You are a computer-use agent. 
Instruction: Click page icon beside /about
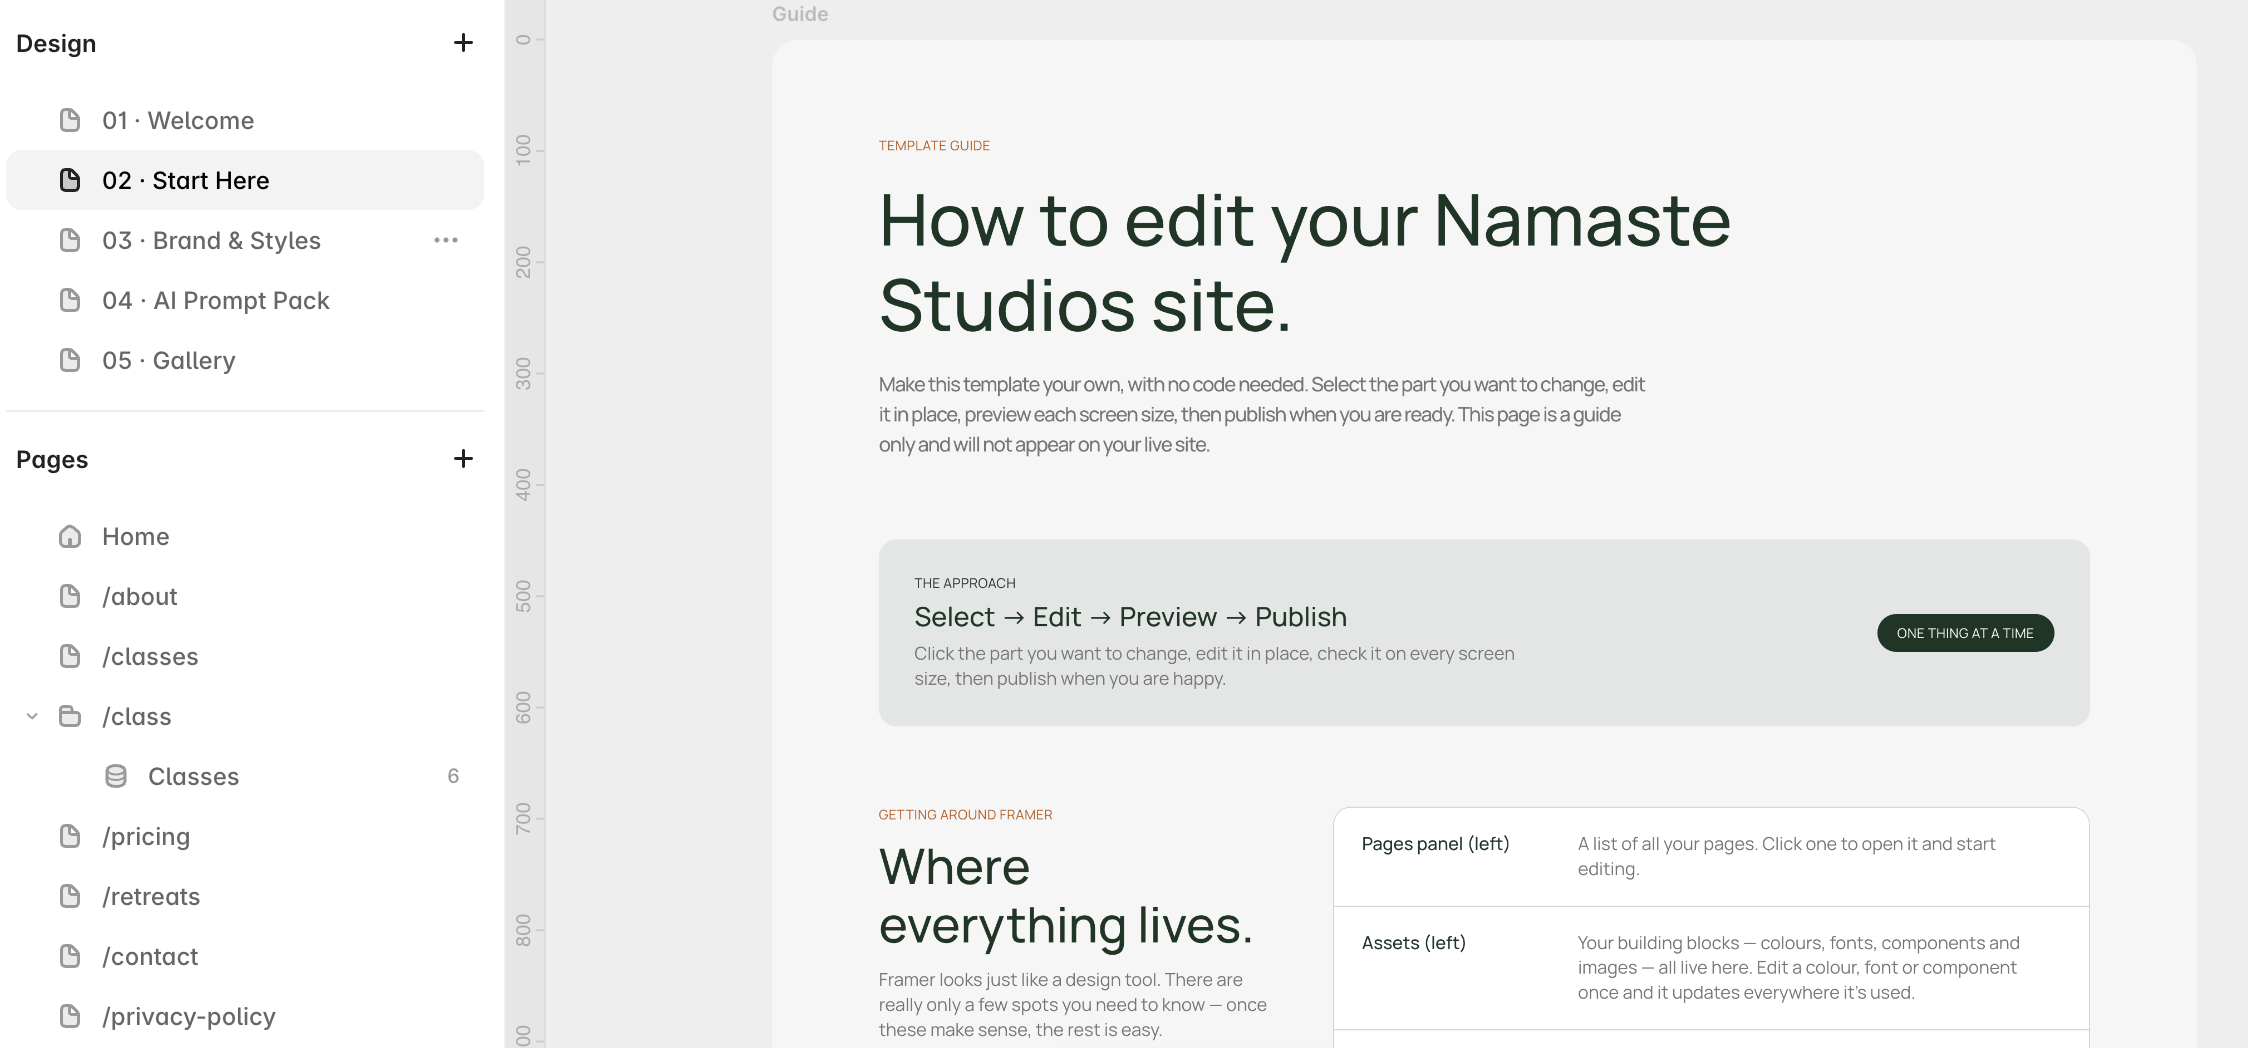click(70, 596)
